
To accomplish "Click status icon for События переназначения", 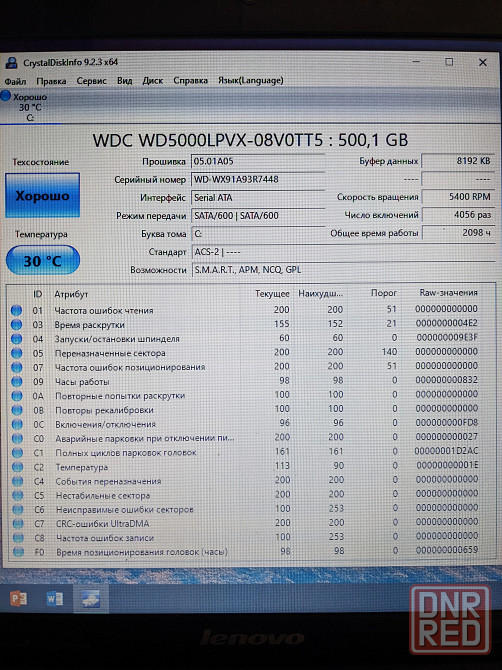I will pos(18,481).
